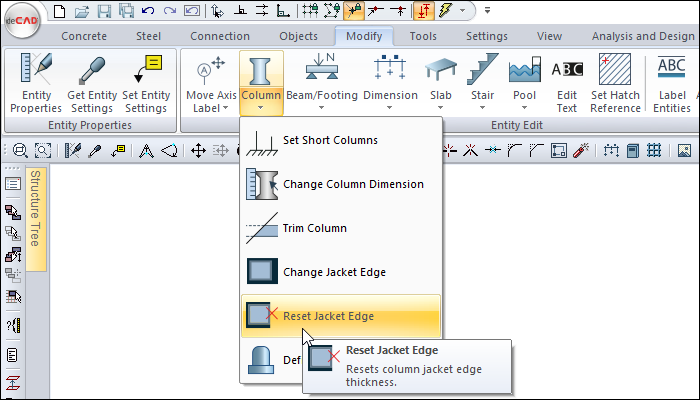Toggle the highlighted red double-arrow mode button

point(422,12)
